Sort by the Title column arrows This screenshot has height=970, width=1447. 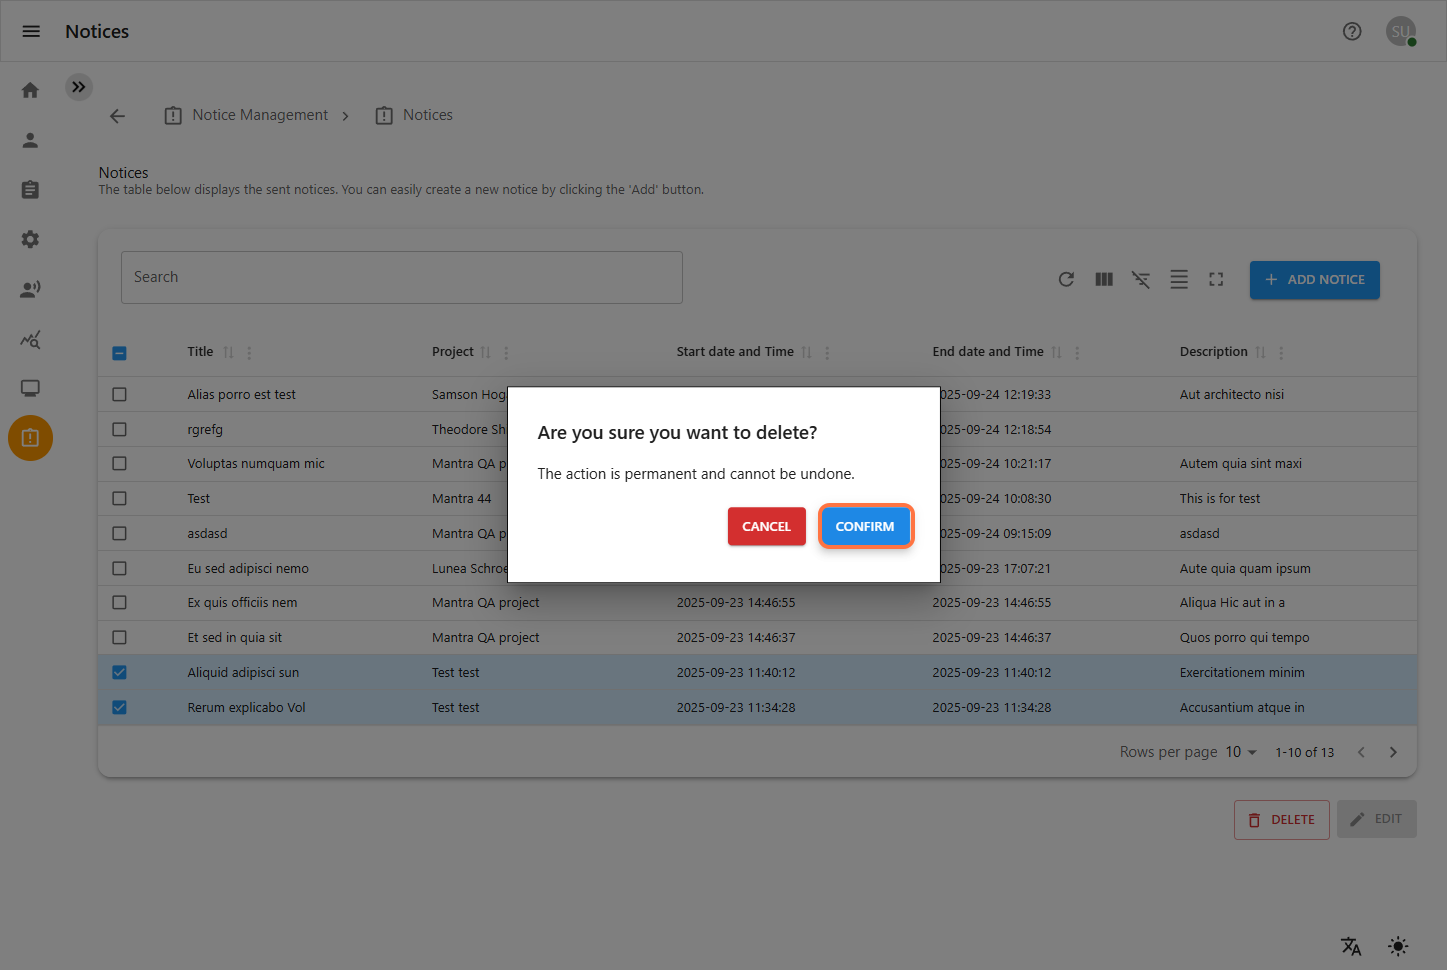point(229,351)
